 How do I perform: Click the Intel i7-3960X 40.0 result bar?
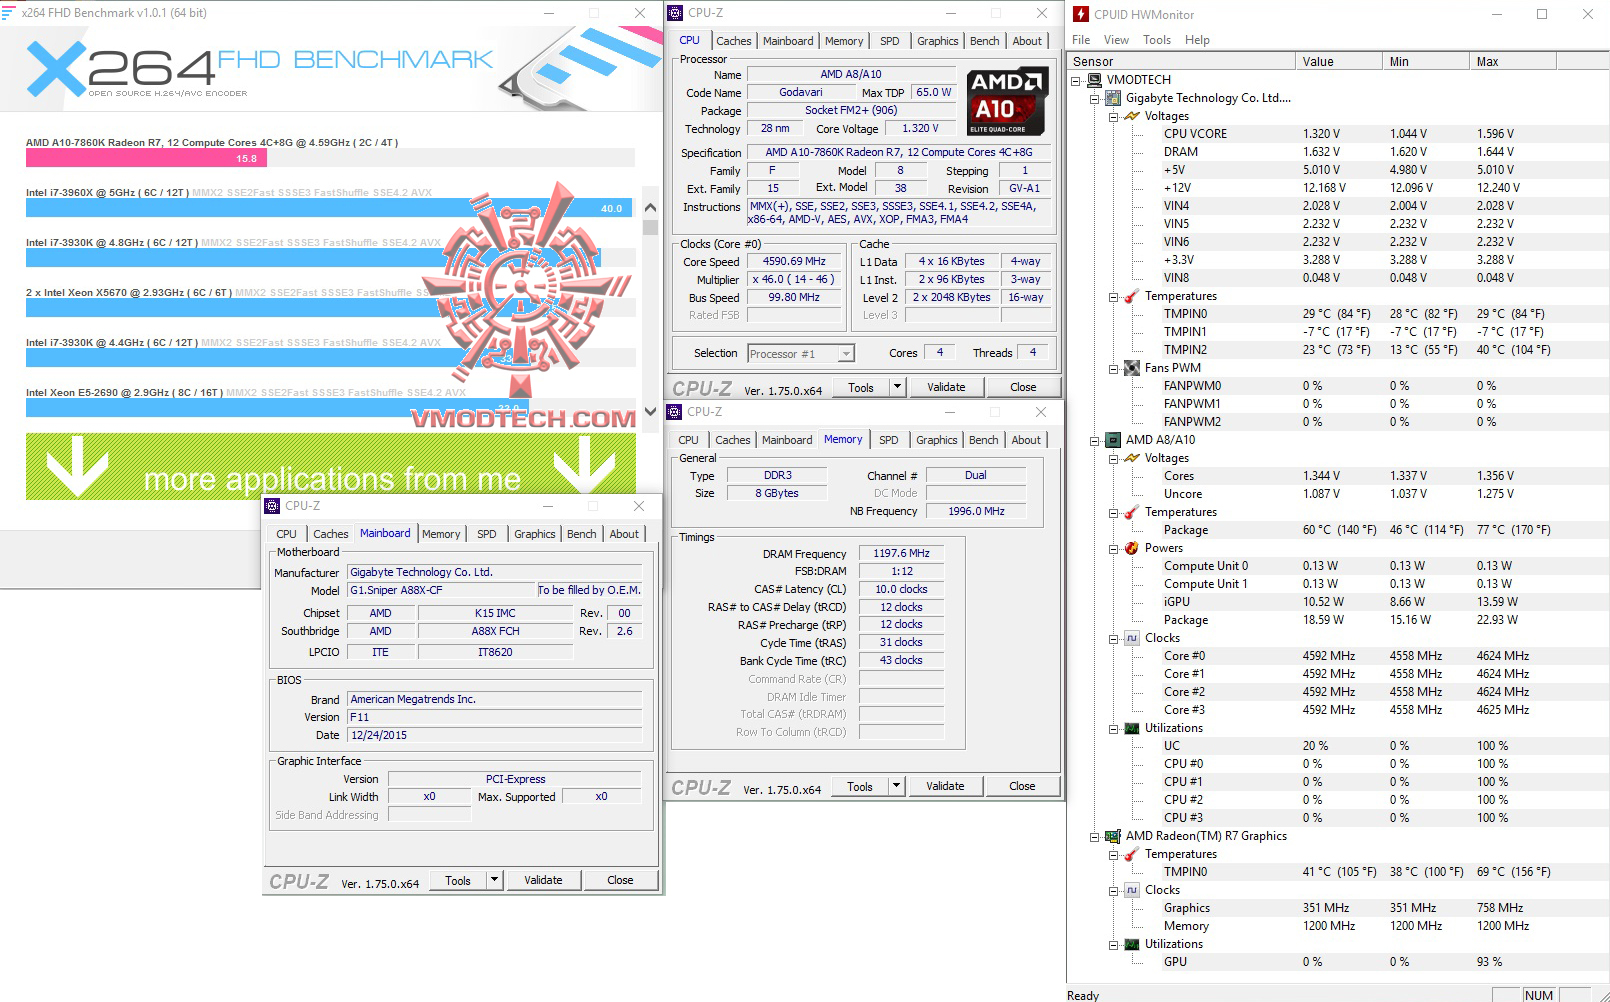coord(329,208)
